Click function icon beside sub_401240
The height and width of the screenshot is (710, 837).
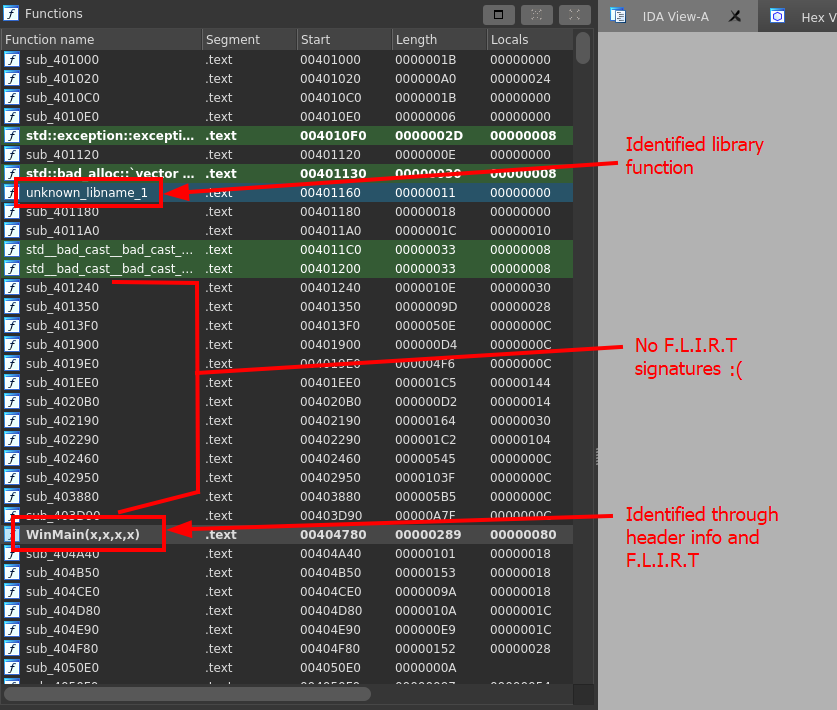tap(12, 288)
